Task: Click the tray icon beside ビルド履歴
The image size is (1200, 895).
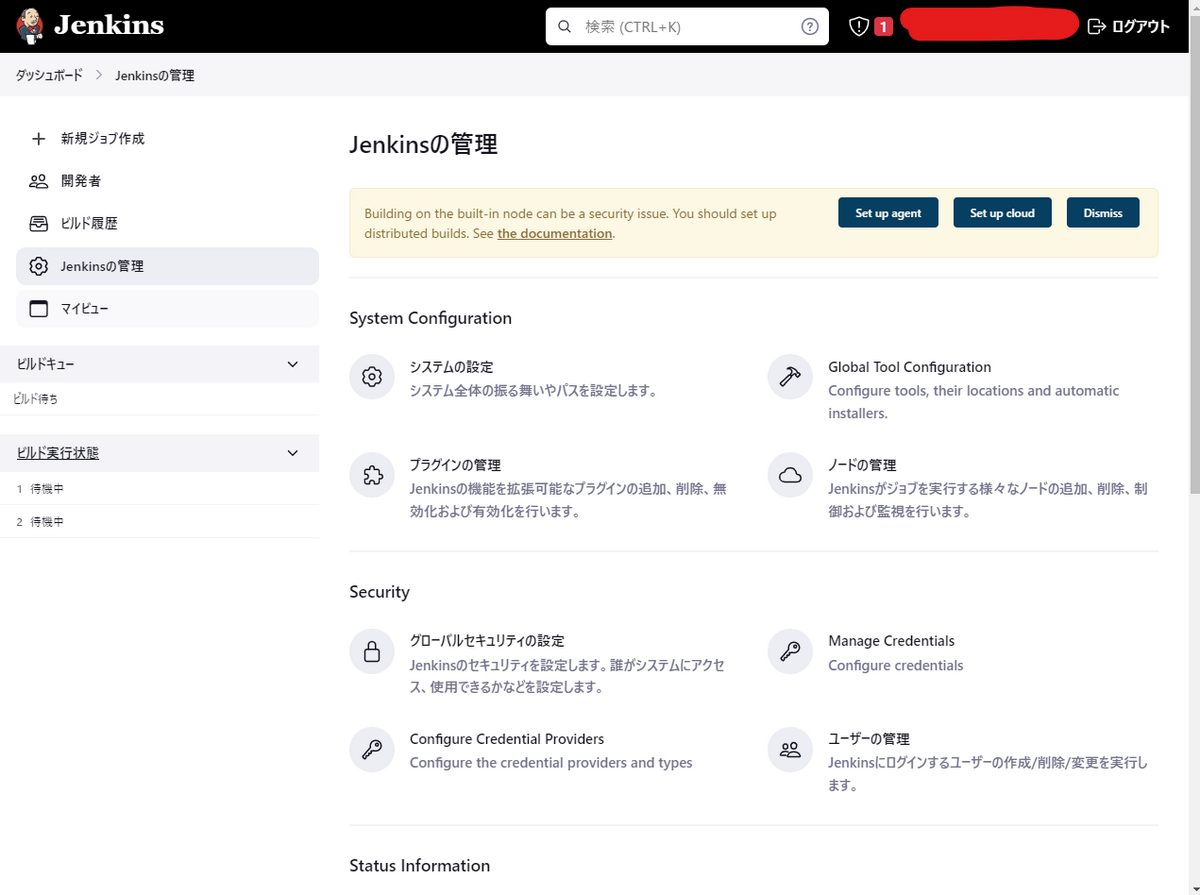Action: point(39,223)
